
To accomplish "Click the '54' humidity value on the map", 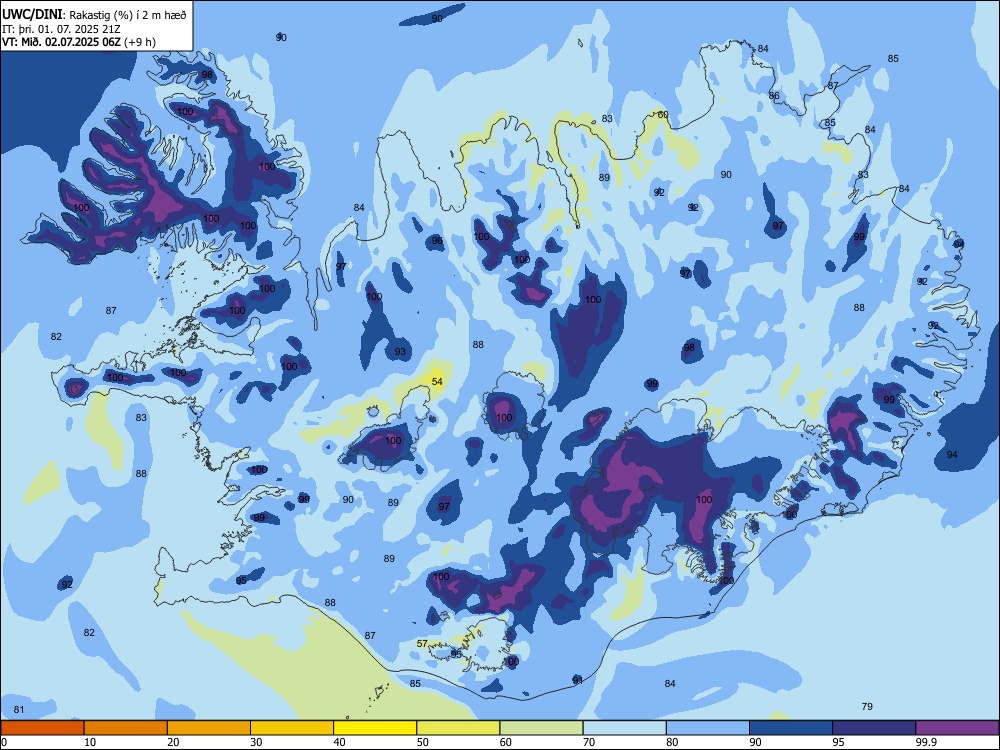I will pos(437,382).
